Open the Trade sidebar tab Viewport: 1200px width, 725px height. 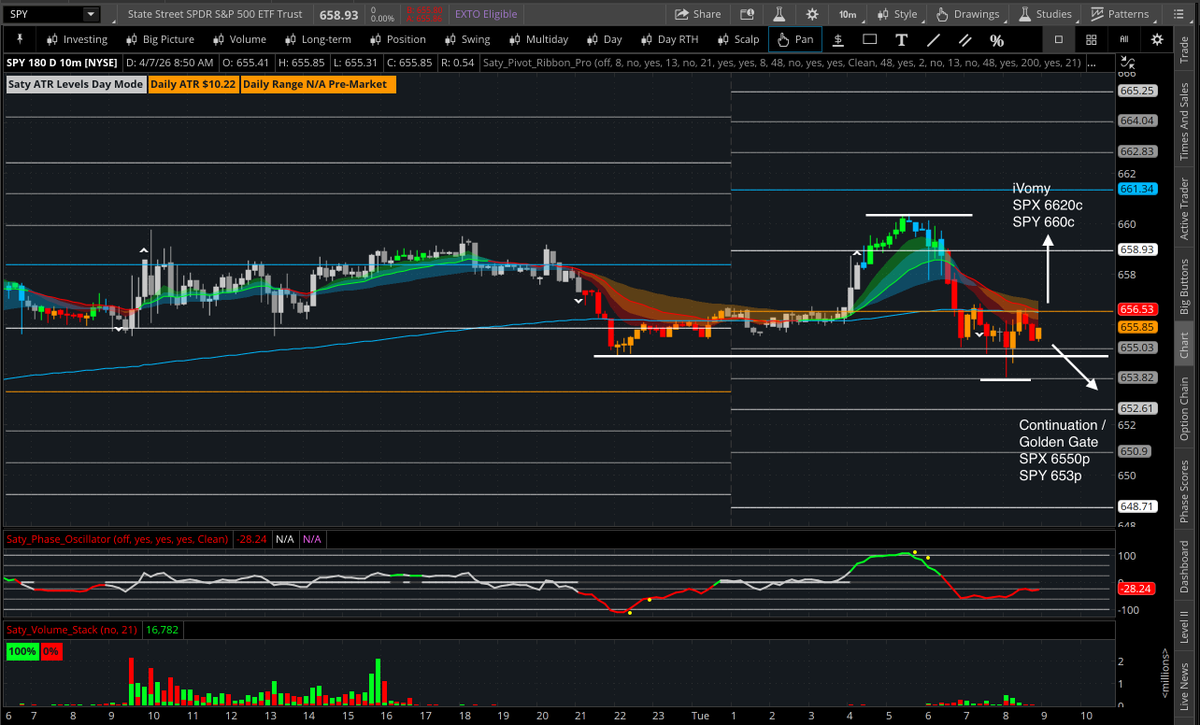pyautogui.click(x=1185, y=48)
